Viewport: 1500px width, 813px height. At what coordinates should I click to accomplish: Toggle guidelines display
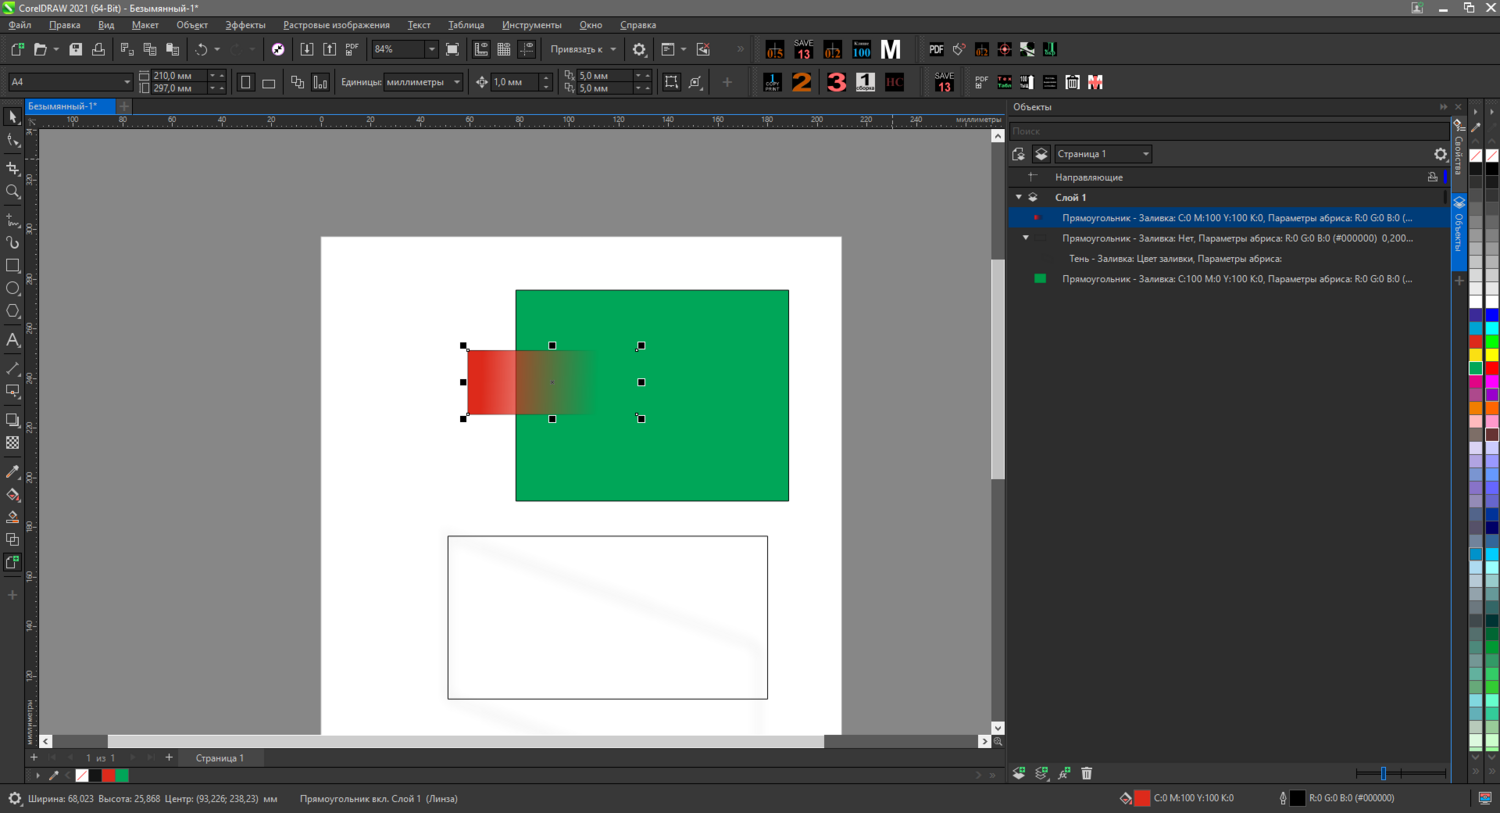click(x=527, y=49)
